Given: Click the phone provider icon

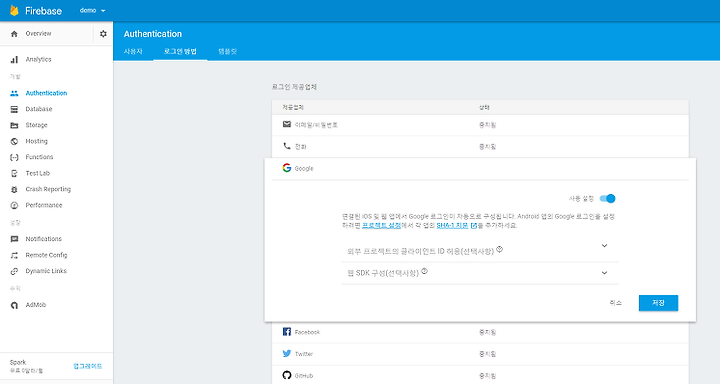Looking at the screenshot, I should coord(287,146).
